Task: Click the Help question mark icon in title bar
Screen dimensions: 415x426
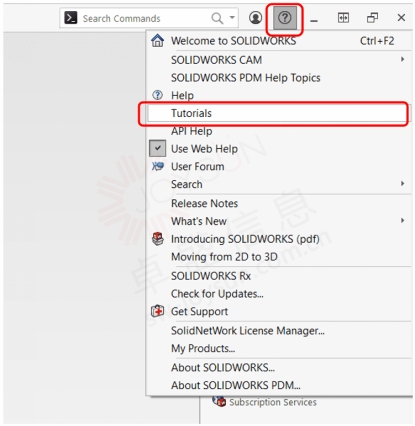Action: [x=285, y=18]
